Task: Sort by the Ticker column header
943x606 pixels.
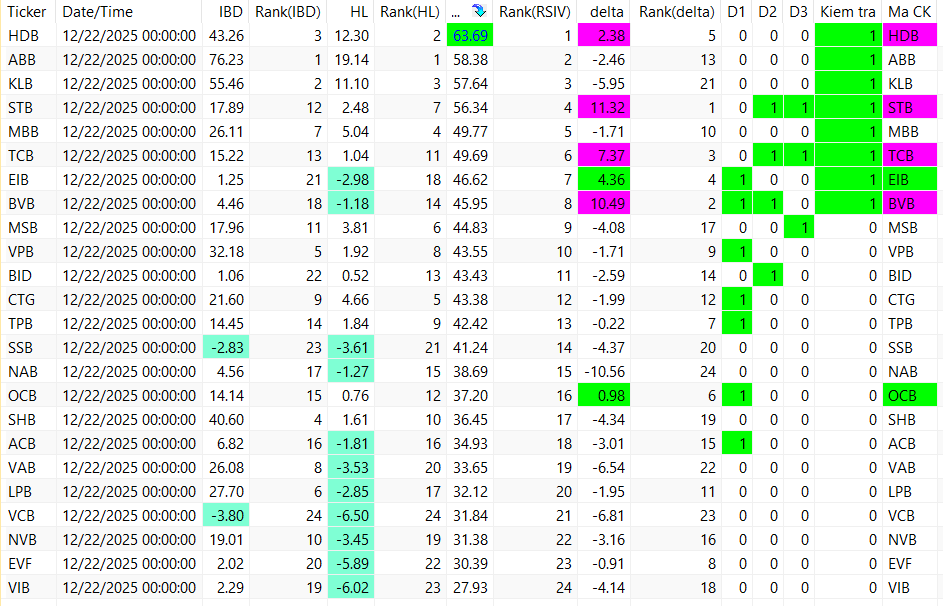Action: click(x=27, y=11)
